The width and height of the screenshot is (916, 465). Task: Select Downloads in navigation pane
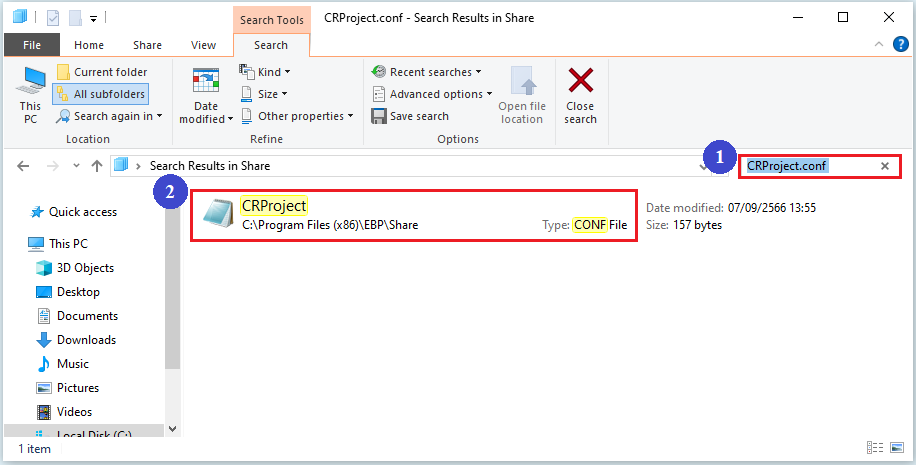tap(86, 340)
